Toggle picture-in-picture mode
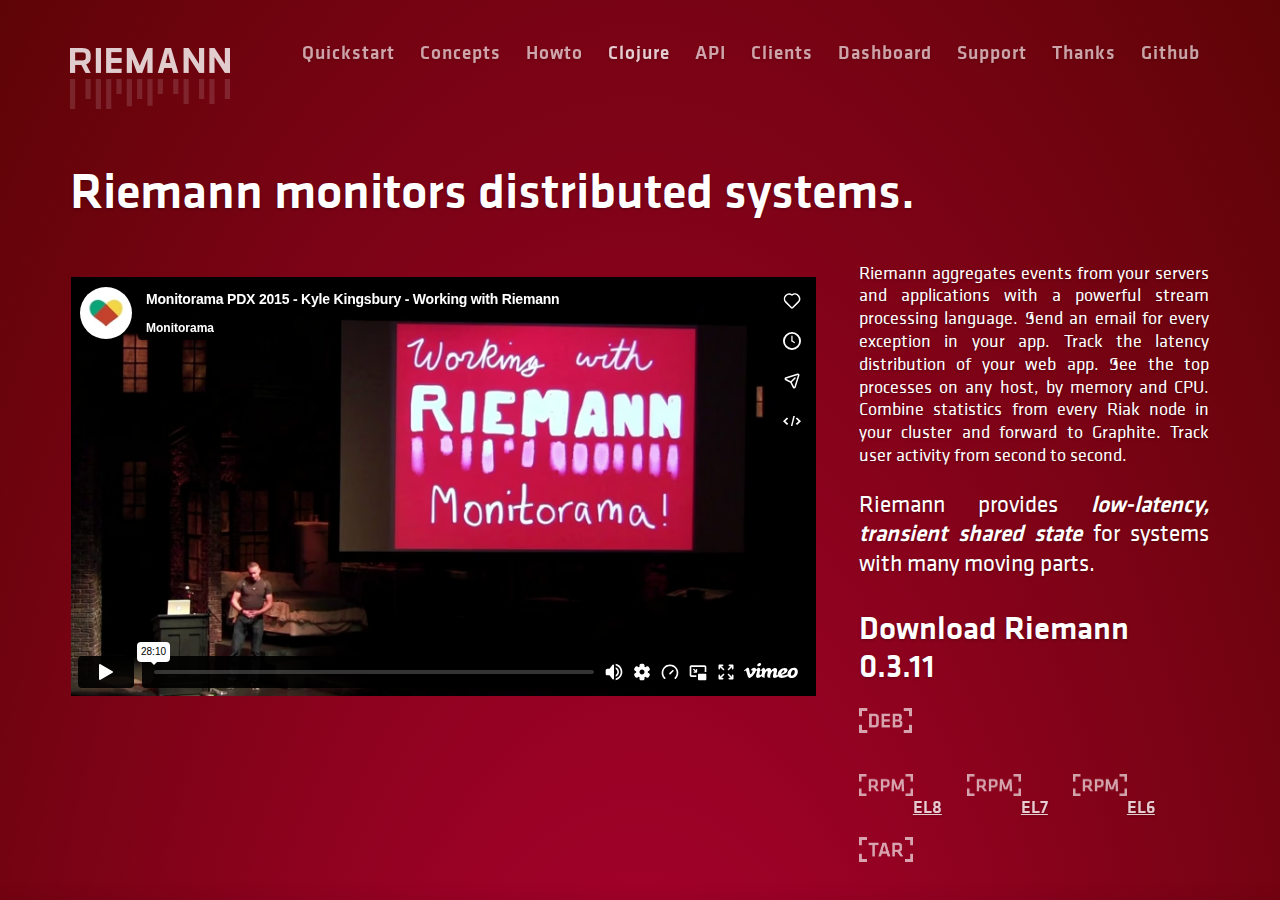 698,672
